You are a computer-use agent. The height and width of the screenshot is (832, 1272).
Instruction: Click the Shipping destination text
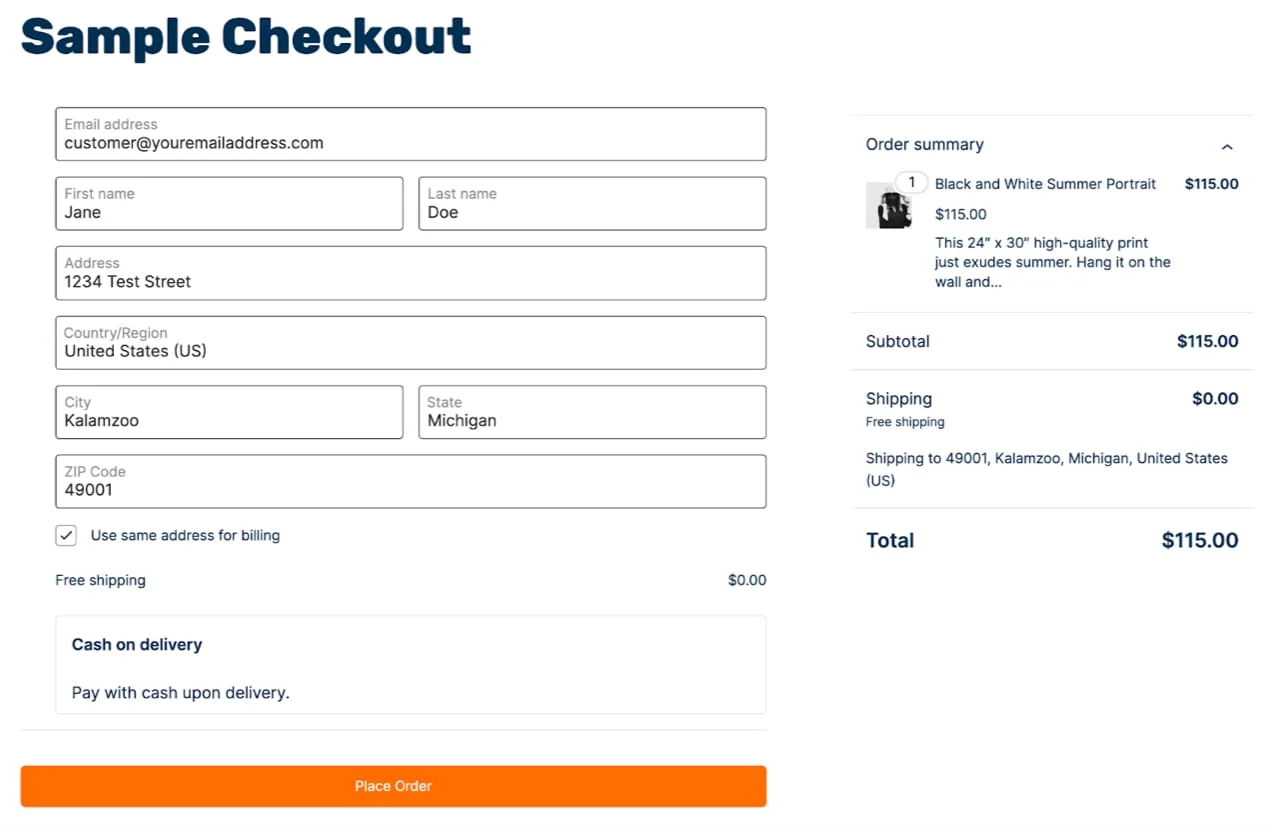pyautogui.click(x=1046, y=469)
